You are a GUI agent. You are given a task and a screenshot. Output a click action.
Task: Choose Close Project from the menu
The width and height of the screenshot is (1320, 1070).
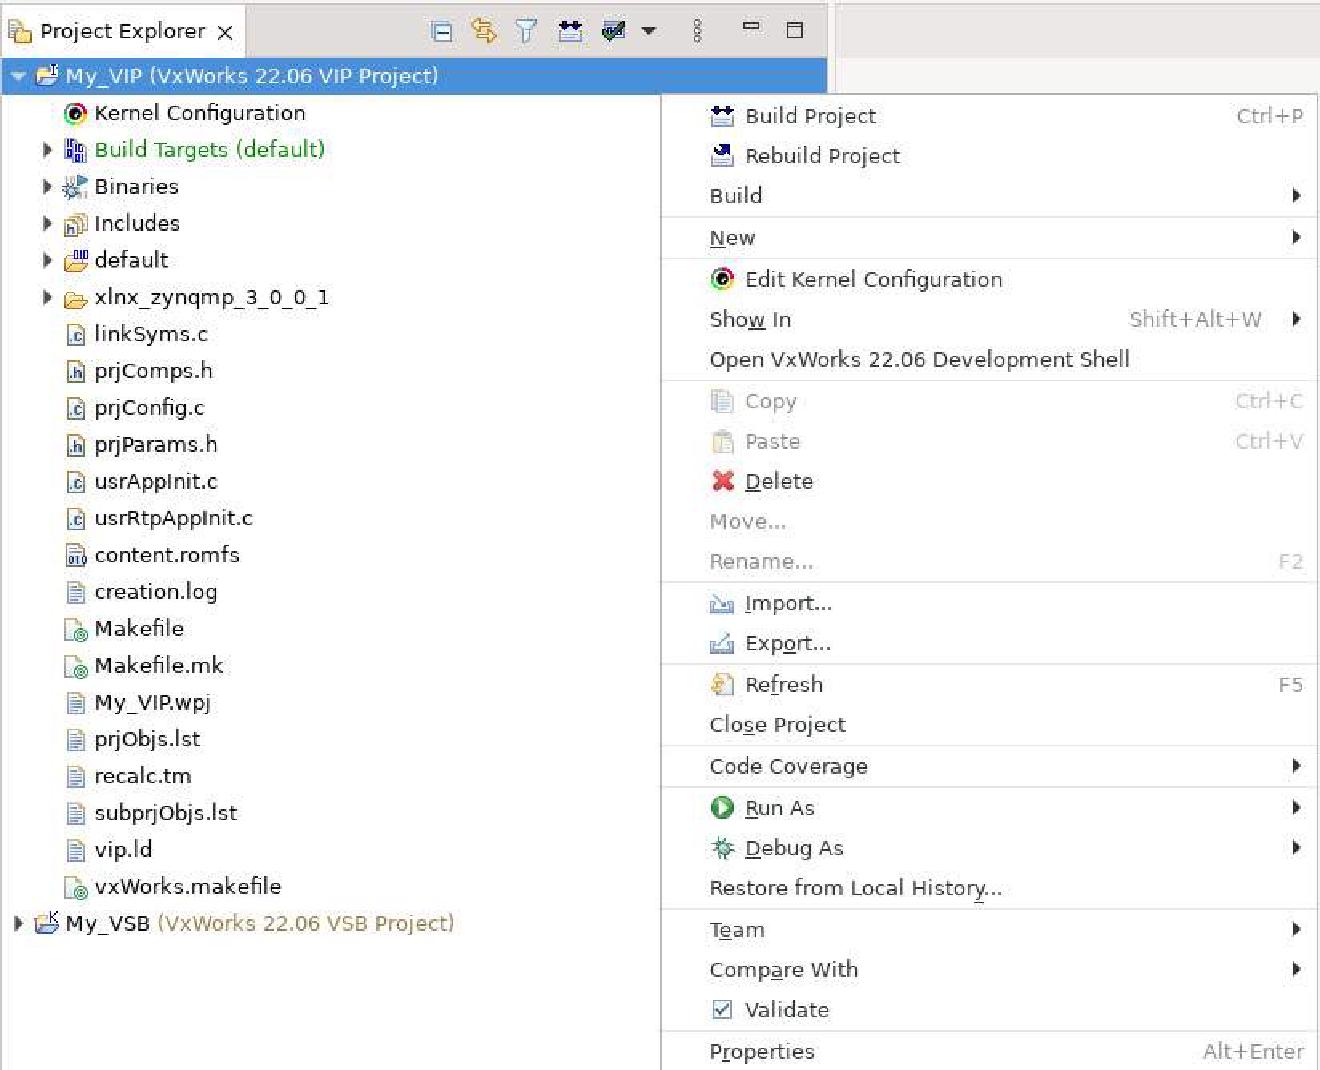pos(777,725)
